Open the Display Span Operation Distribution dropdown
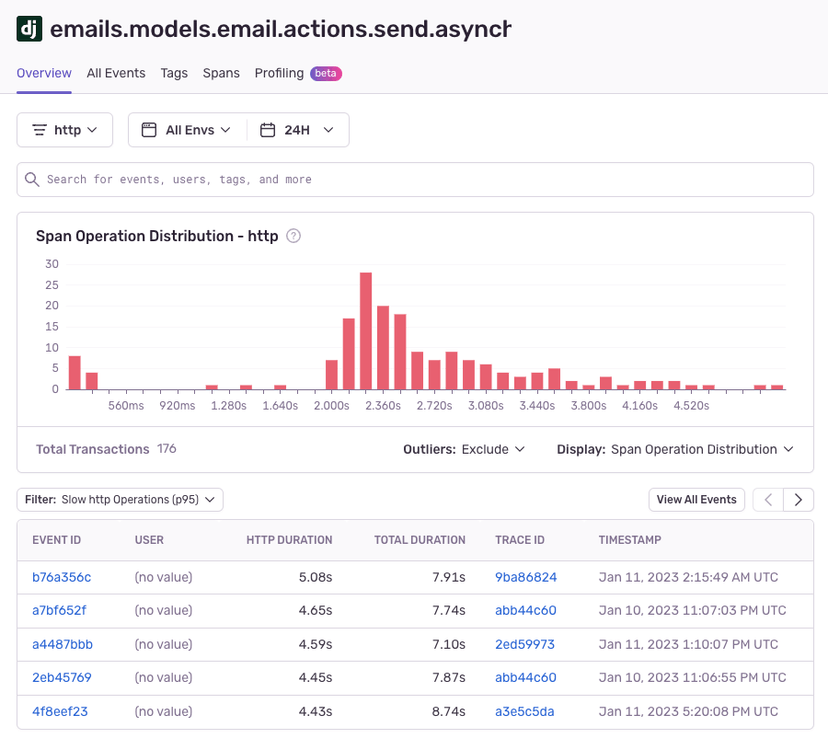 click(700, 449)
